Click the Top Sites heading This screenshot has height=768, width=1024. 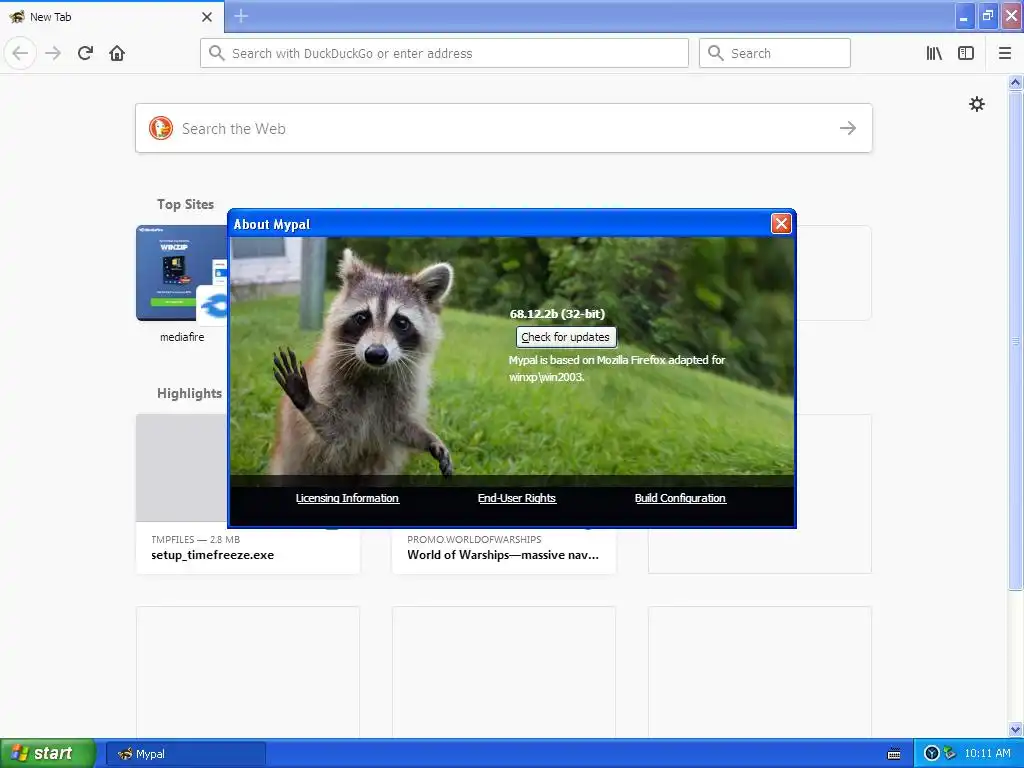pyautogui.click(x=185, y=204)
